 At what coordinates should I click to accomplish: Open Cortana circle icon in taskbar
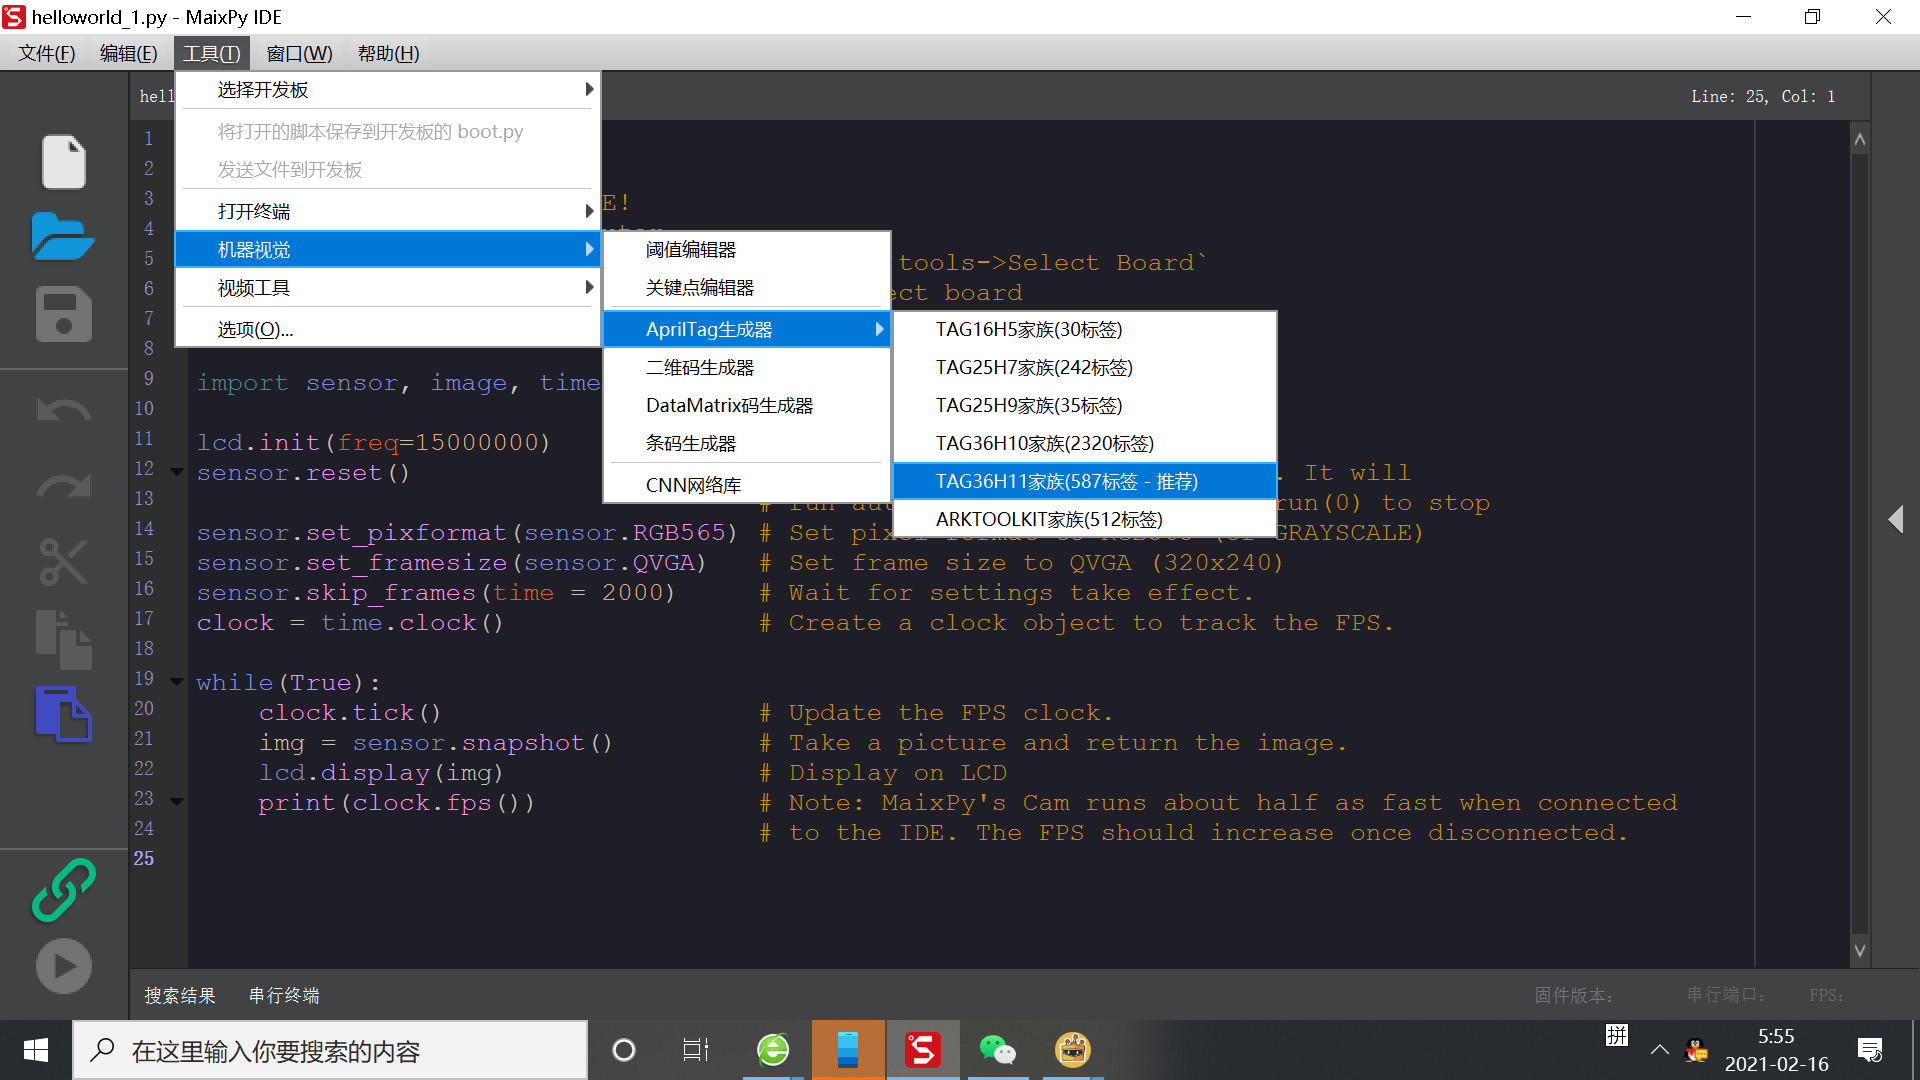[x=623, y=1050]
